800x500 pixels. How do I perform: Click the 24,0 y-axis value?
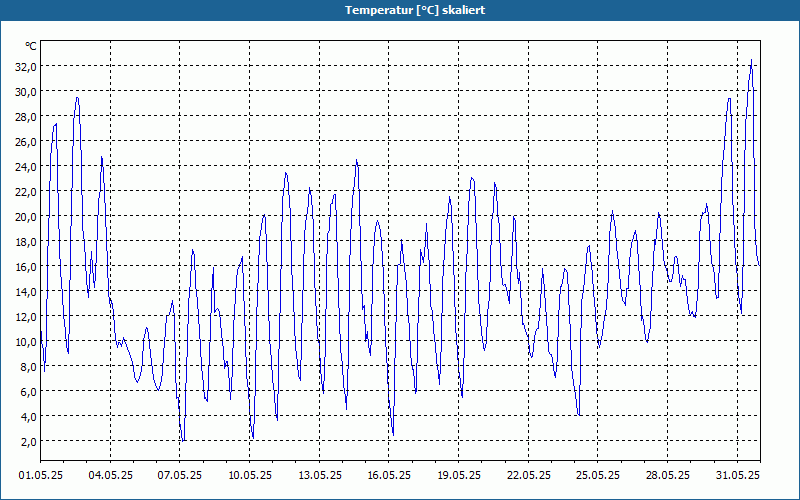point(26,166)
